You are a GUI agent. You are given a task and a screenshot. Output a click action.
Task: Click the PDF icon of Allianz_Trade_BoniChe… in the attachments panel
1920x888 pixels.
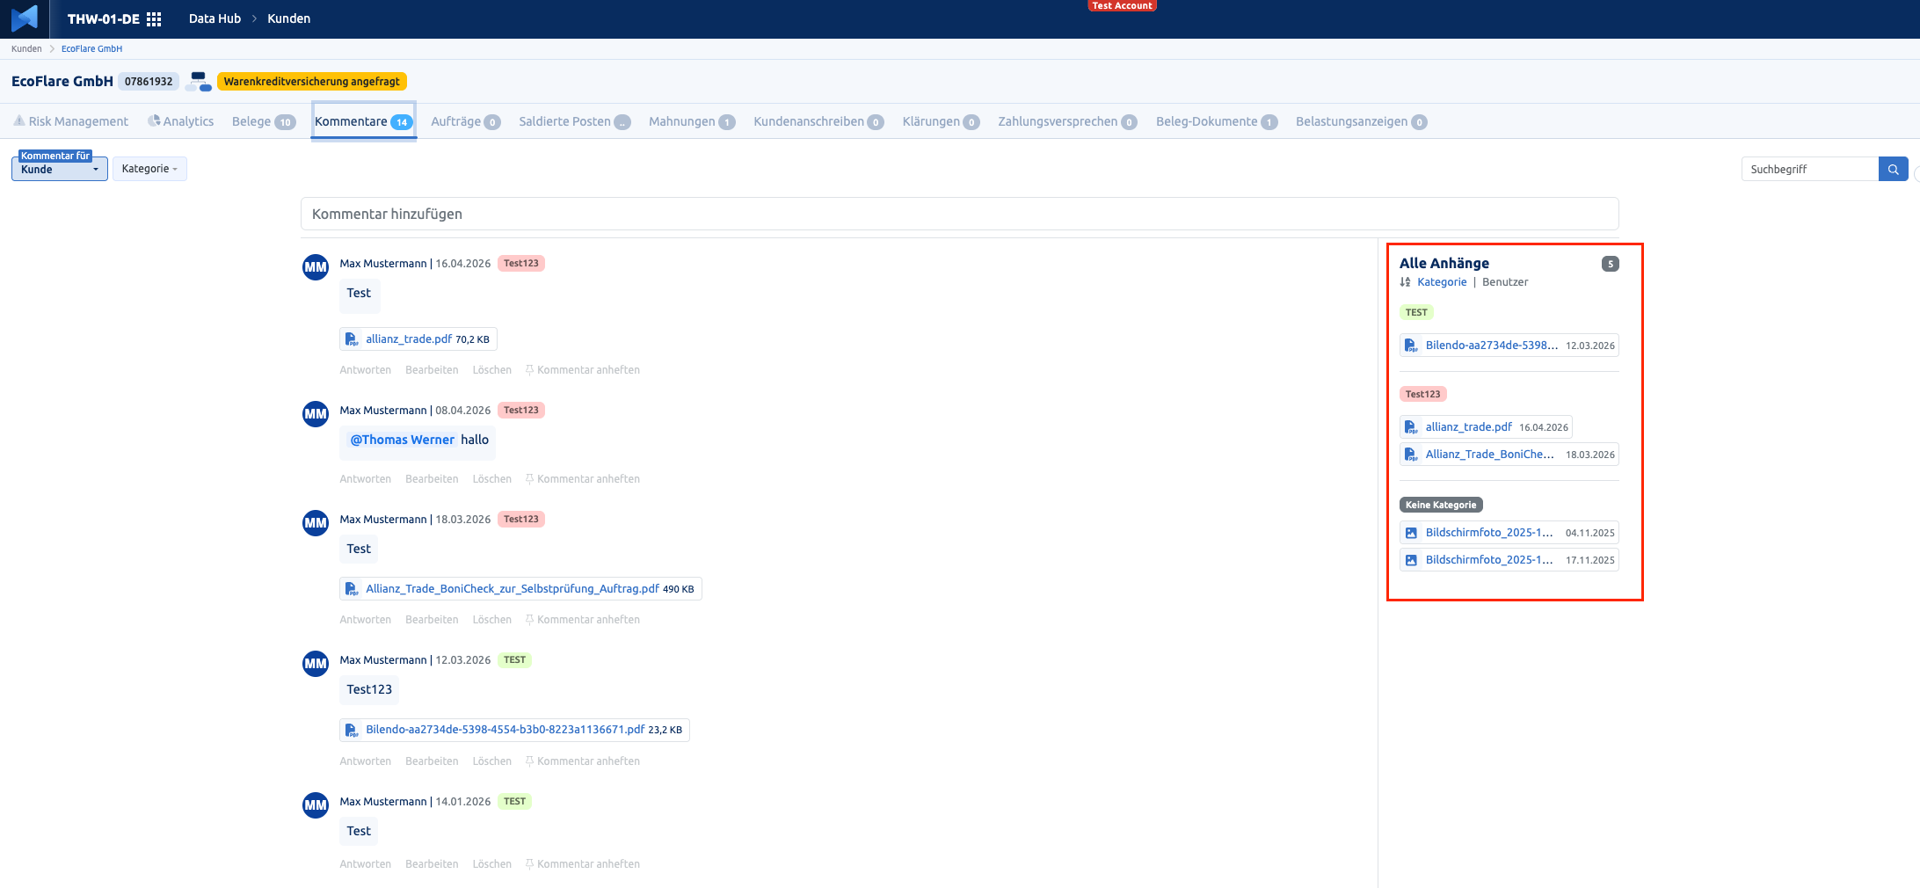tap(1411, 455)
